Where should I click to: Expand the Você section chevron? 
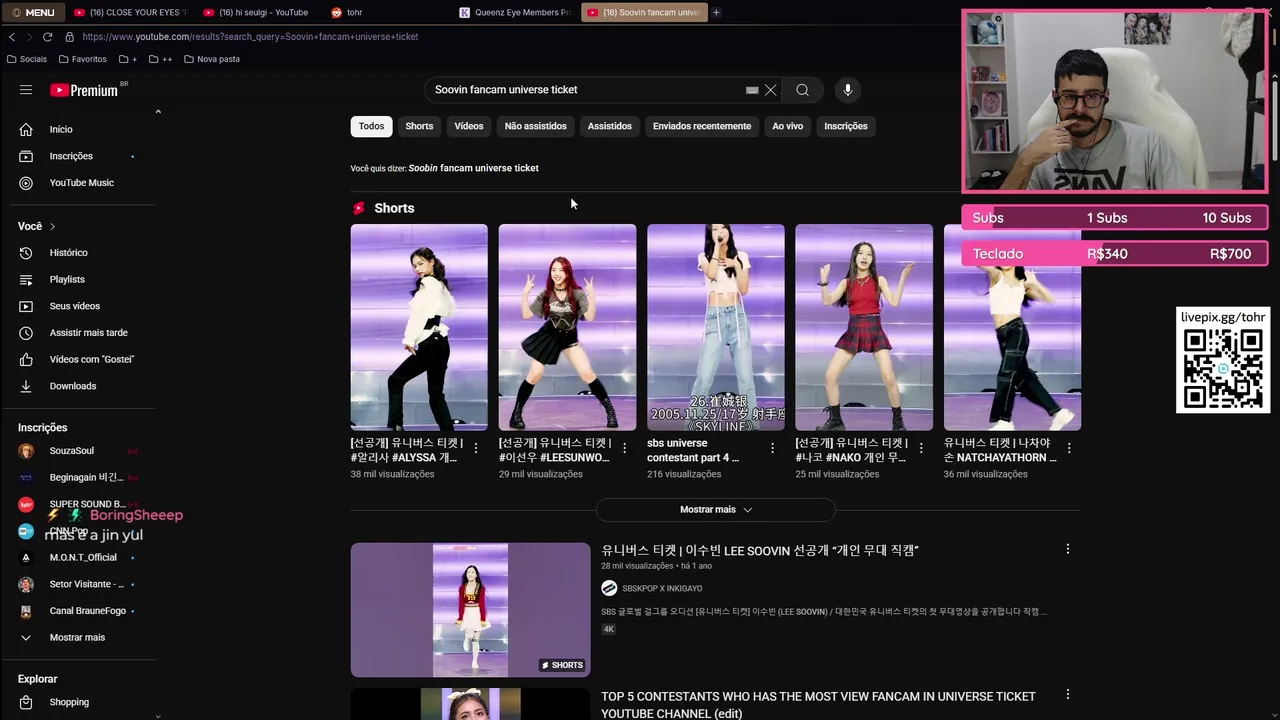(52, 226)
